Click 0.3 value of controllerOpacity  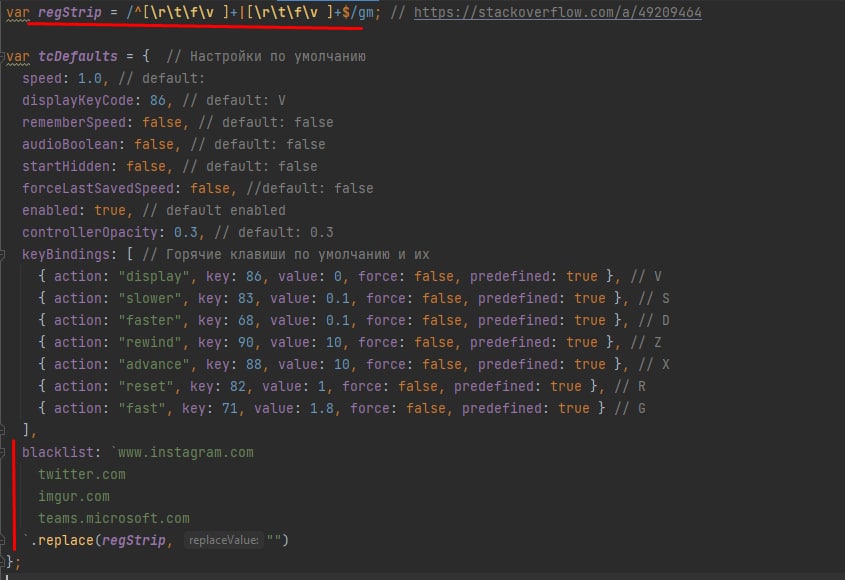click(186, 232)
